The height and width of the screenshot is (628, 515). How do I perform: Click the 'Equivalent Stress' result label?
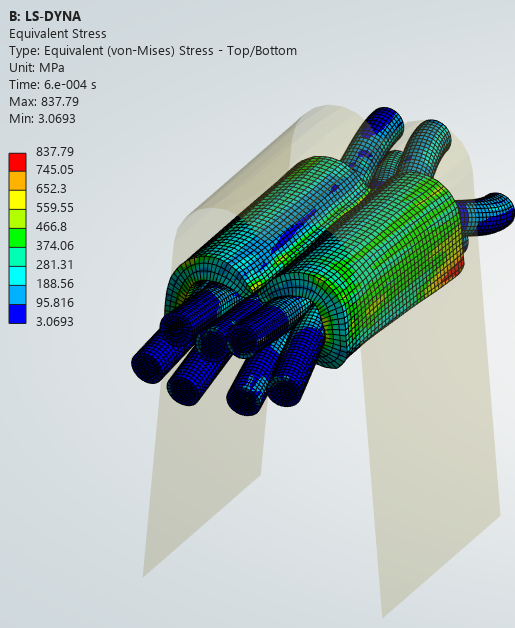[58, 34]
